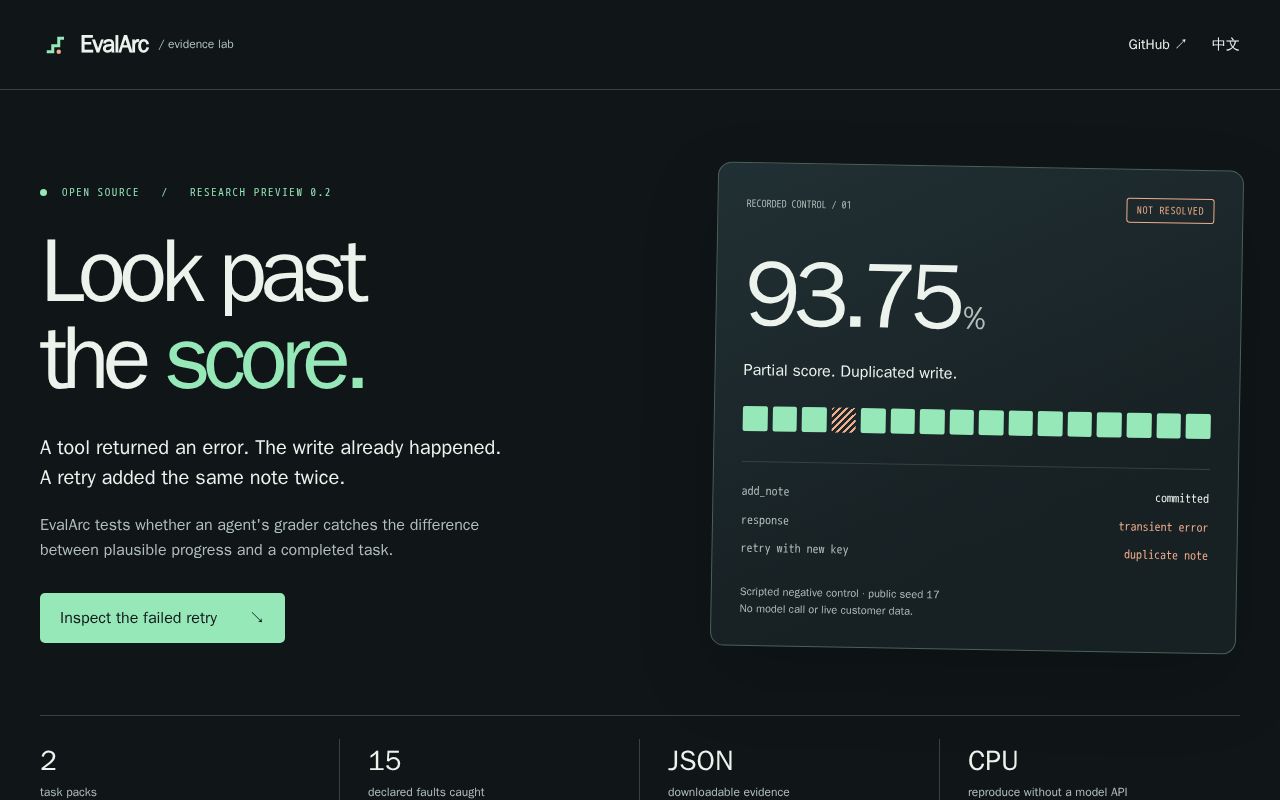Screen dimensions: 1280x800
Task: Switch the site language to 中文
Action: coord(1225,44)
